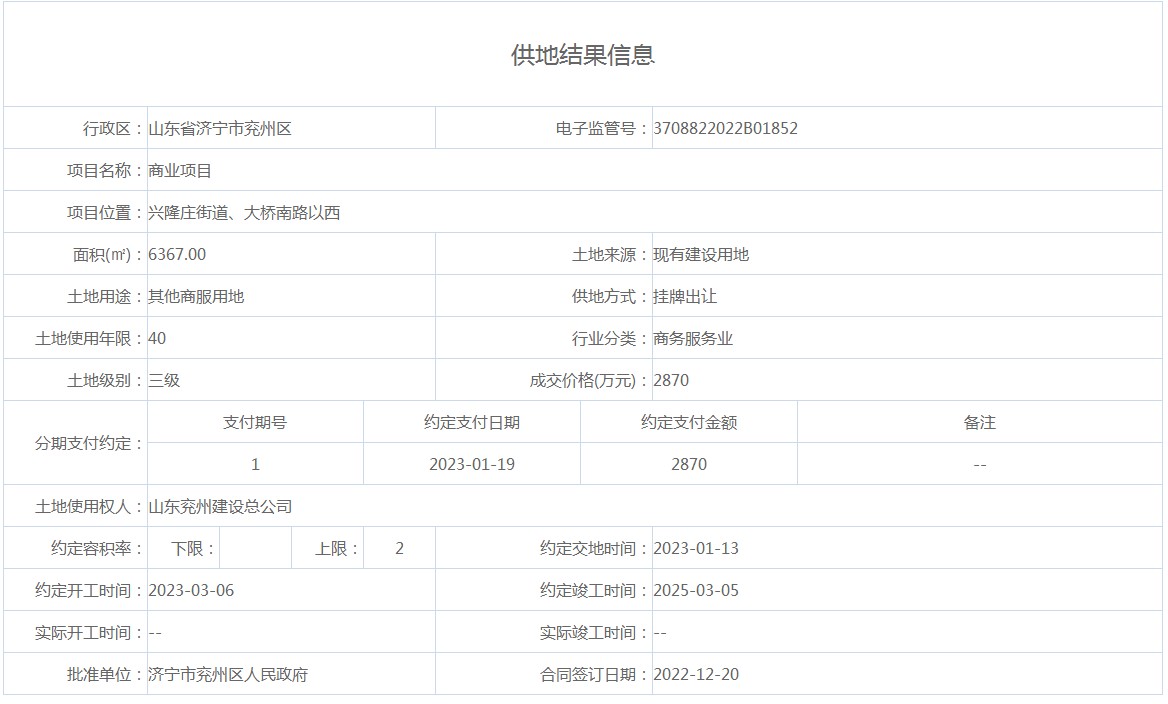The width and height of the screenshot is (1168, 704).
Task: Select the electronic supervision number 3708822022B01852
Action: pos(725,128)
